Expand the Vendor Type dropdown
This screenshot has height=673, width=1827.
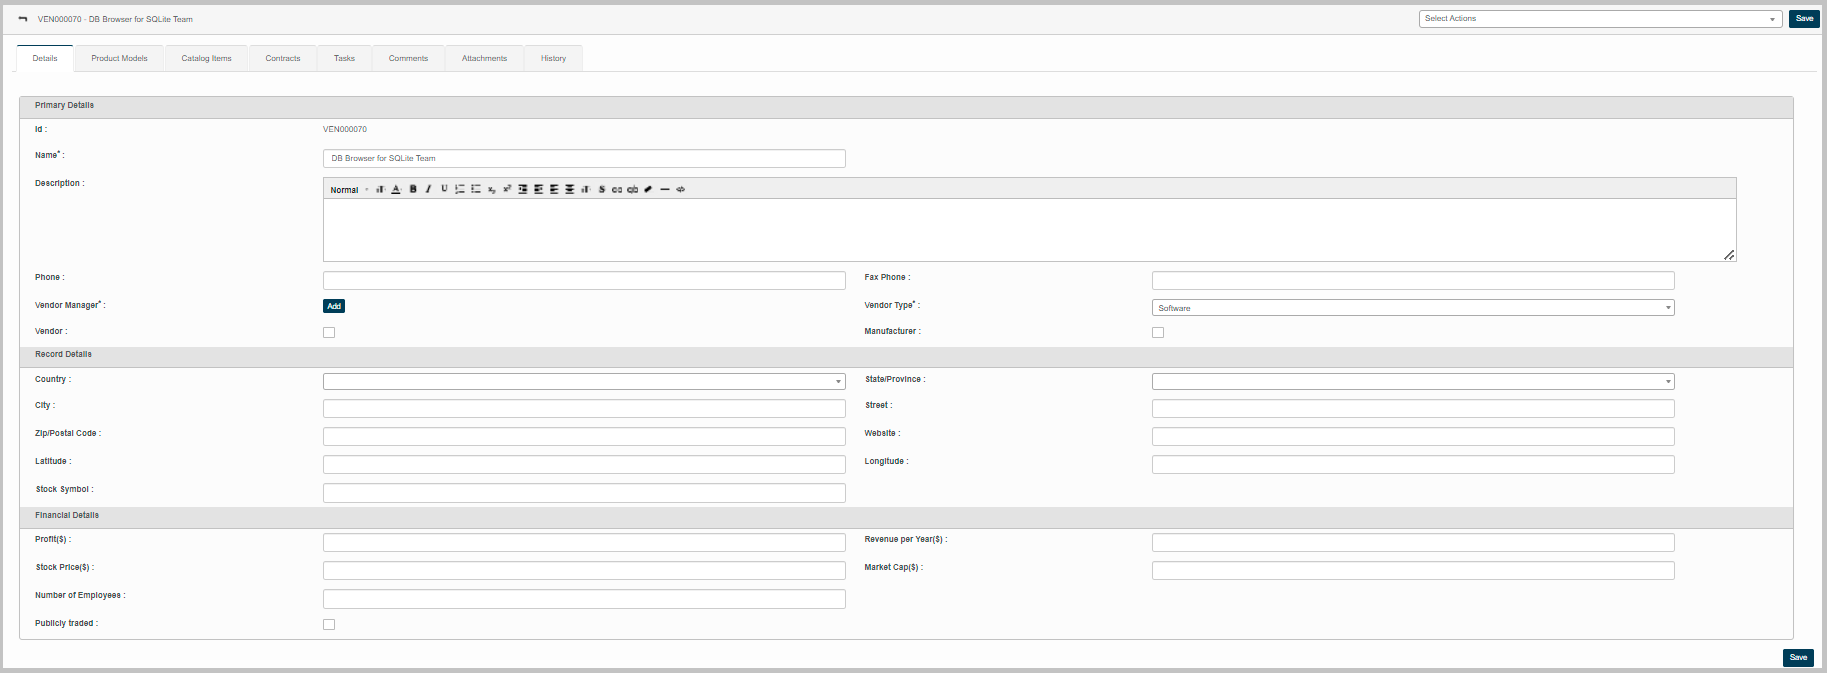pos(1412,308)
